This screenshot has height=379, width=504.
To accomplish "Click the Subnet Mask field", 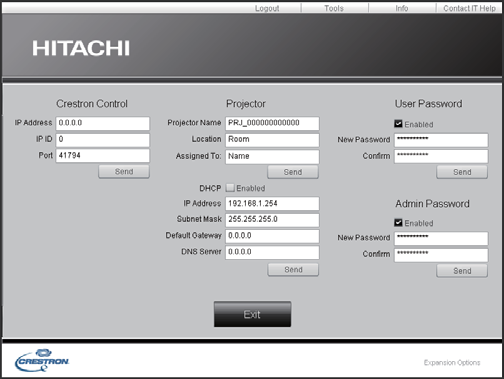I will tap(272, 220).
